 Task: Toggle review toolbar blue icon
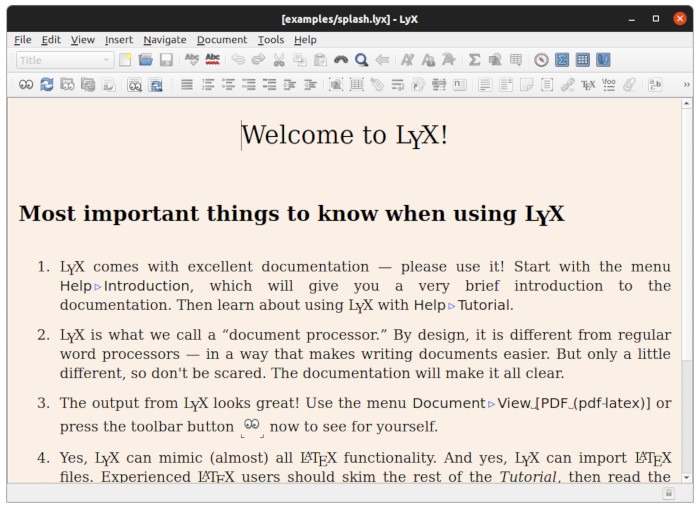click(x=603, y=60)
